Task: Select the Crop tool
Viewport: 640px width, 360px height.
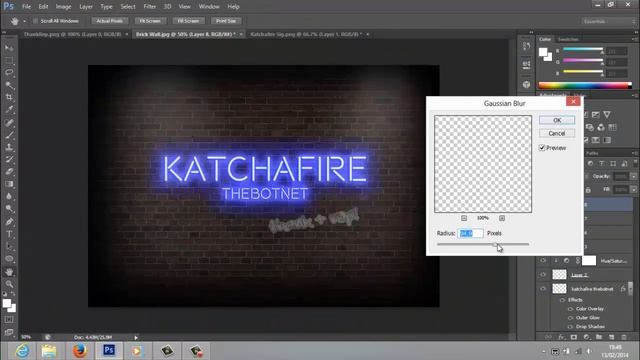Action: [x=9, y=97]
